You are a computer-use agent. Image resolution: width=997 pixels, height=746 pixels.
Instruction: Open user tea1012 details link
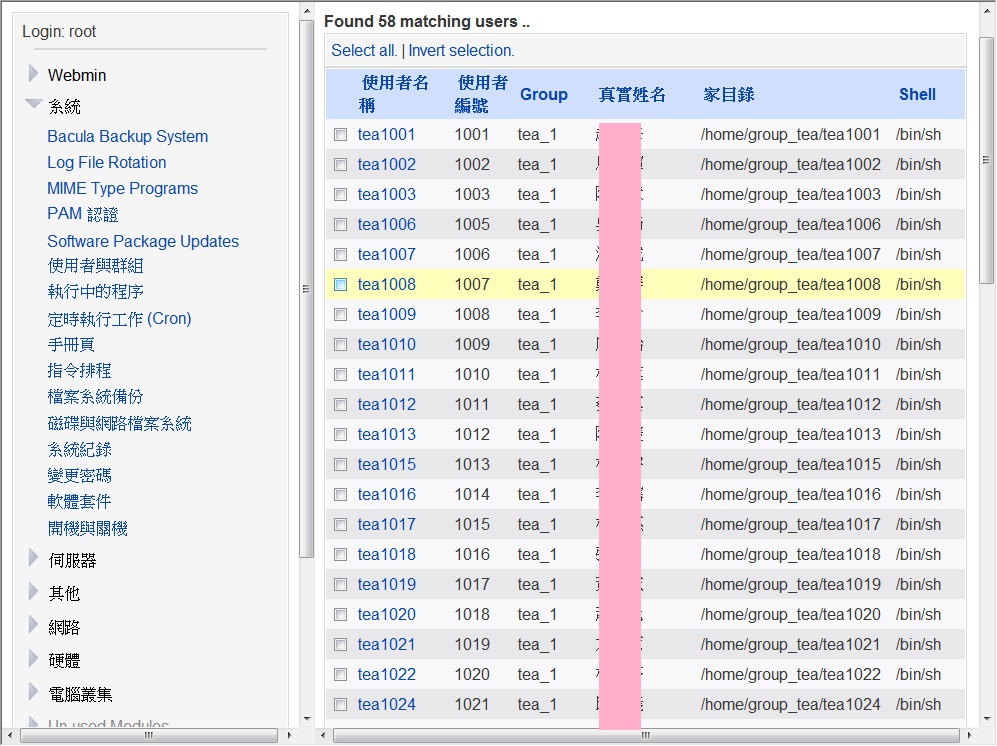point(386,404)
